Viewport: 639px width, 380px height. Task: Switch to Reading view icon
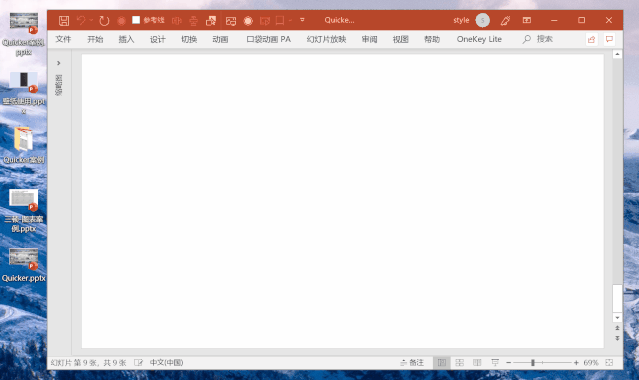point(477,362)
